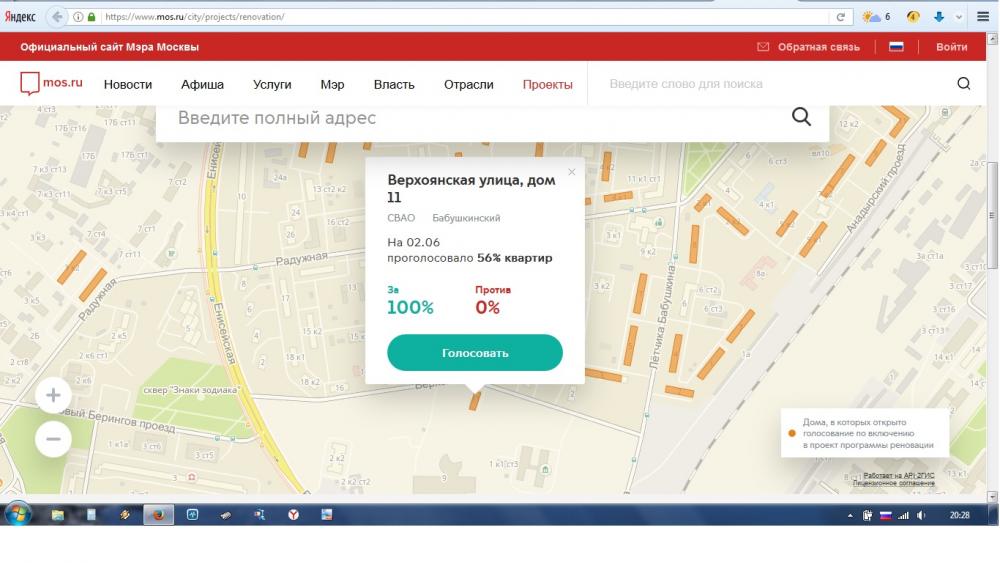
Task: Open the Windows Start button
Action: 18,514
